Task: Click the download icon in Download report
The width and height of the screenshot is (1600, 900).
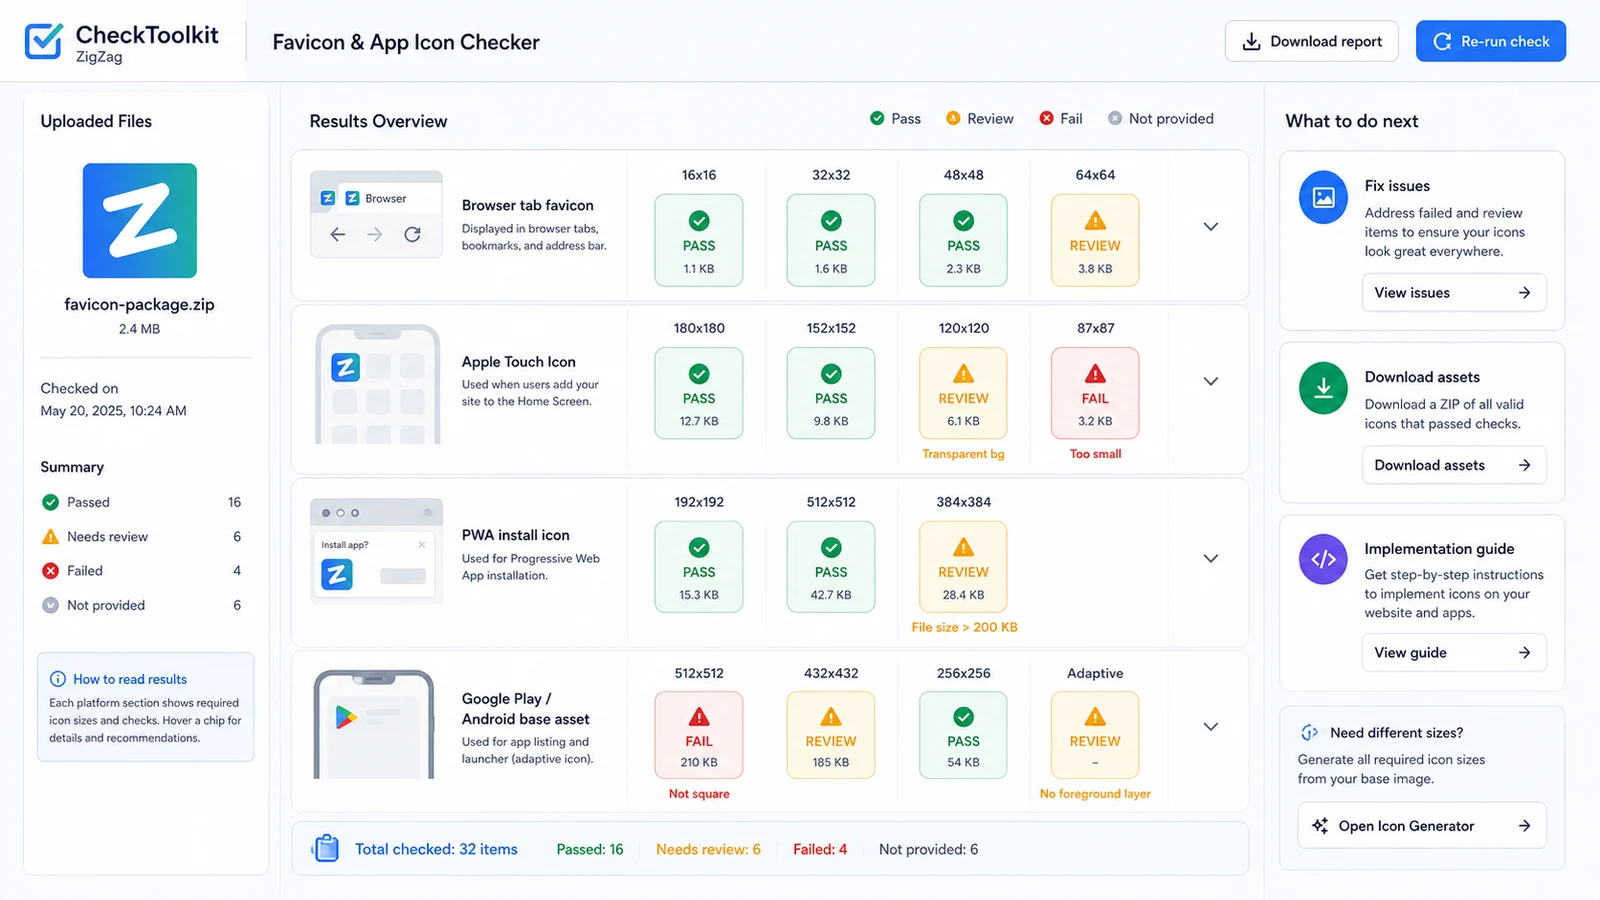Action: pos(1251,42)
